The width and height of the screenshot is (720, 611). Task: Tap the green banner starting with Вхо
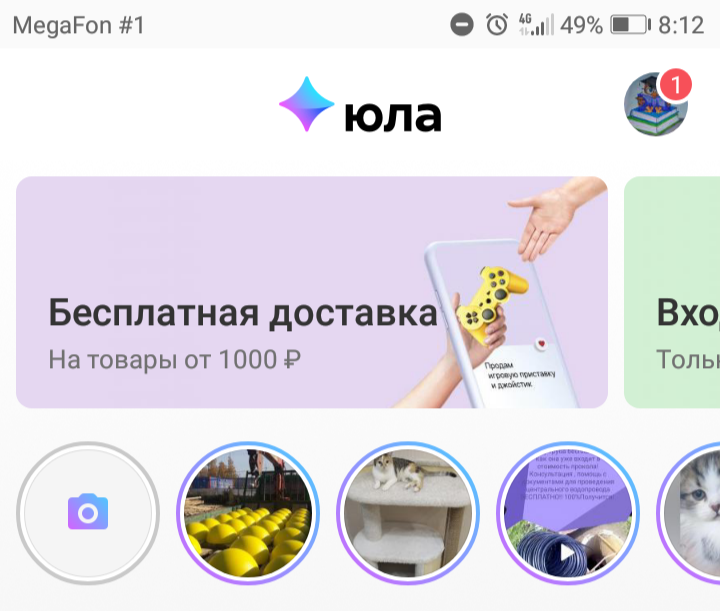click(x=672, y=292)
